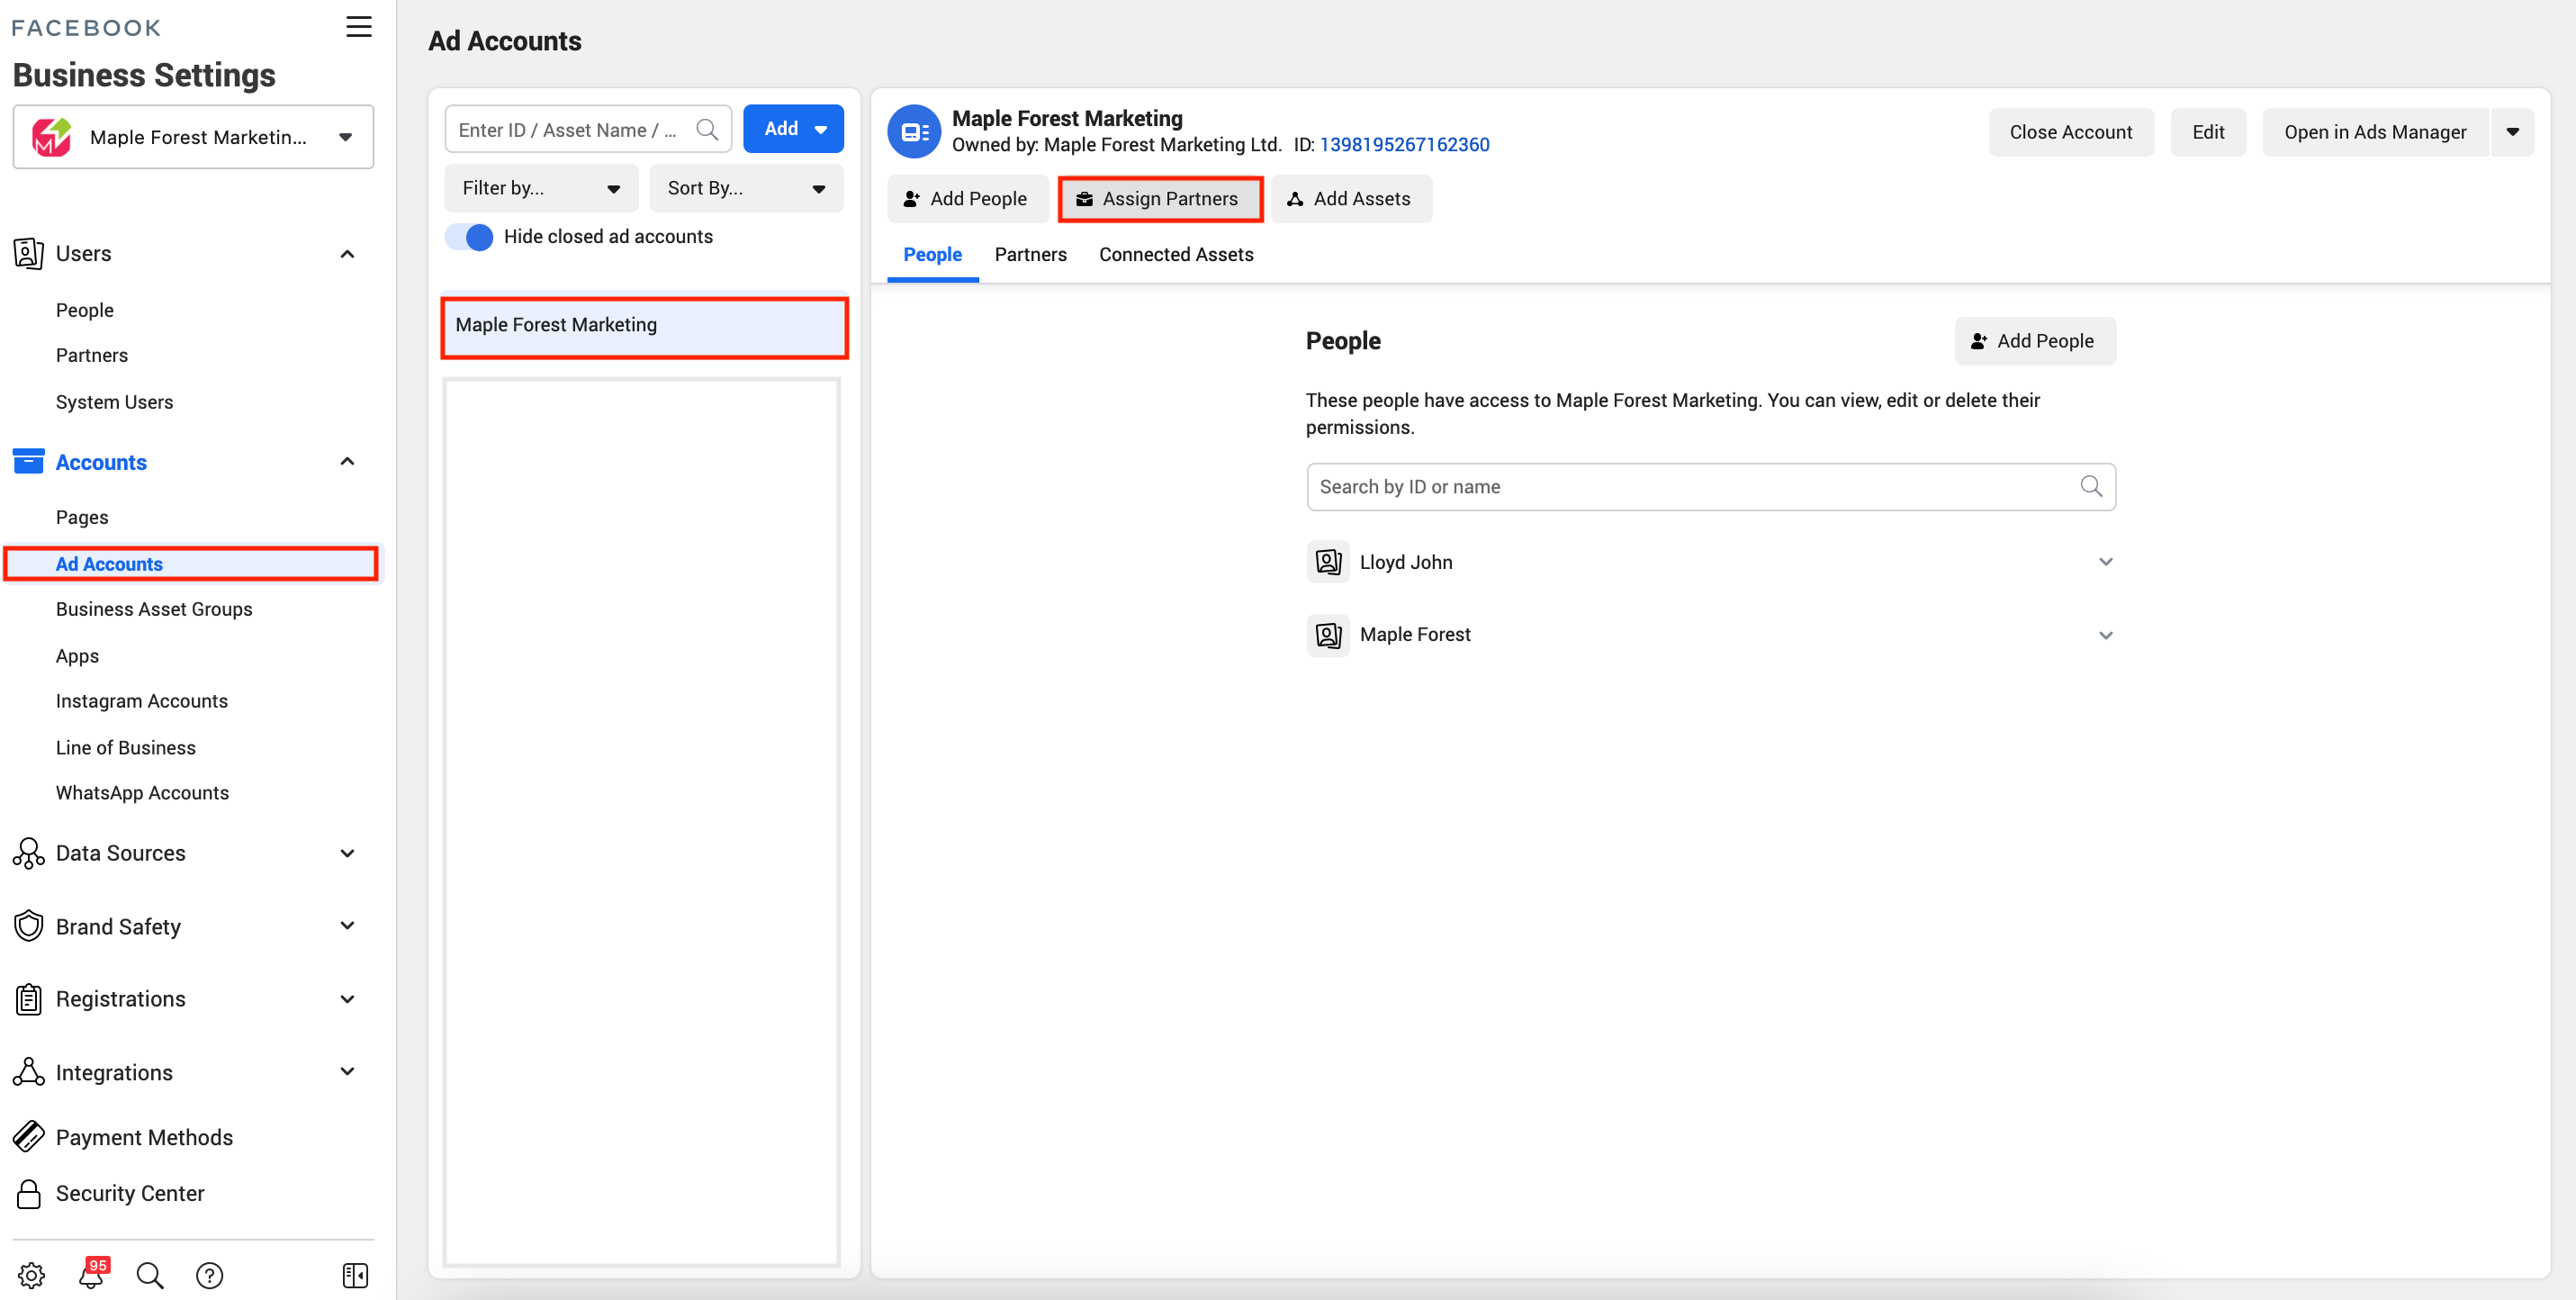Open Instagram Accounts in sidebar

[x=142, y=701]
